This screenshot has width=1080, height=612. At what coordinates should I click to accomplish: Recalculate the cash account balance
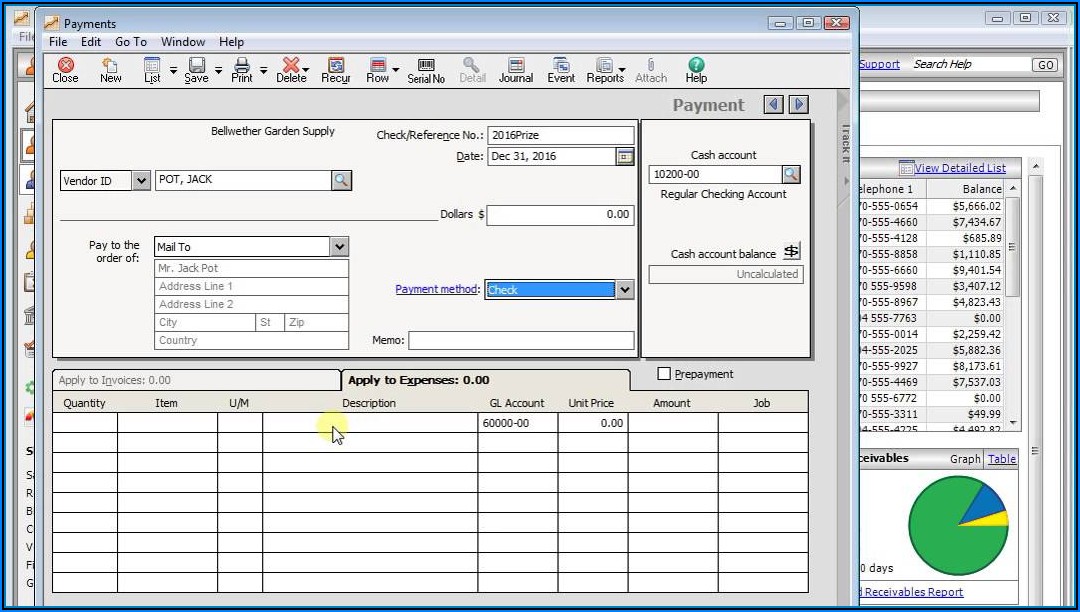pos(791,252)
